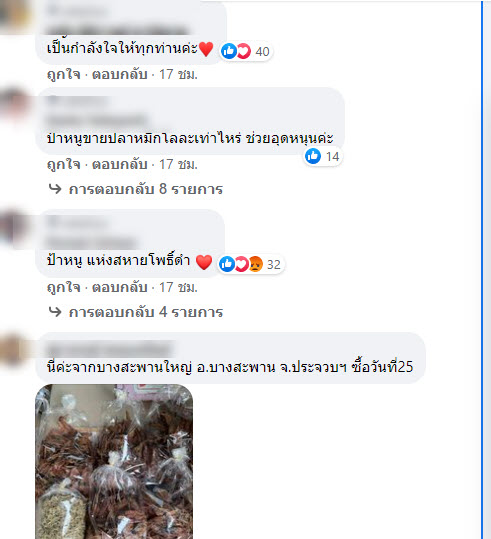
Task: Click the reply arrow icon next to 8 รายการ
Action: coord(55,189)
